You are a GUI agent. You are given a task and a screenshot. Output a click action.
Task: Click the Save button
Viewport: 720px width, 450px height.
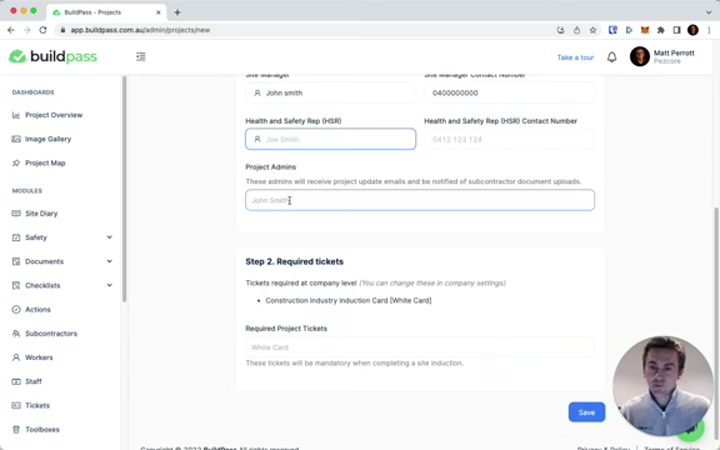point(586,412)
